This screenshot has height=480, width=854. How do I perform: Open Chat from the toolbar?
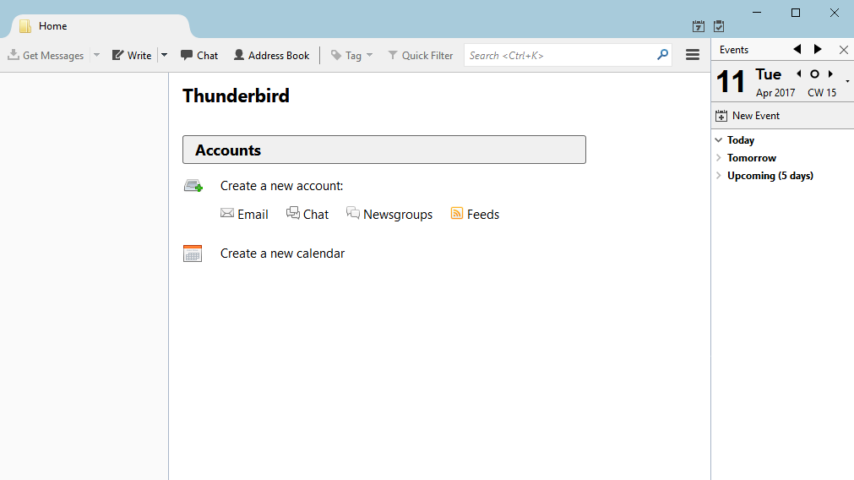tap(199, 55)
